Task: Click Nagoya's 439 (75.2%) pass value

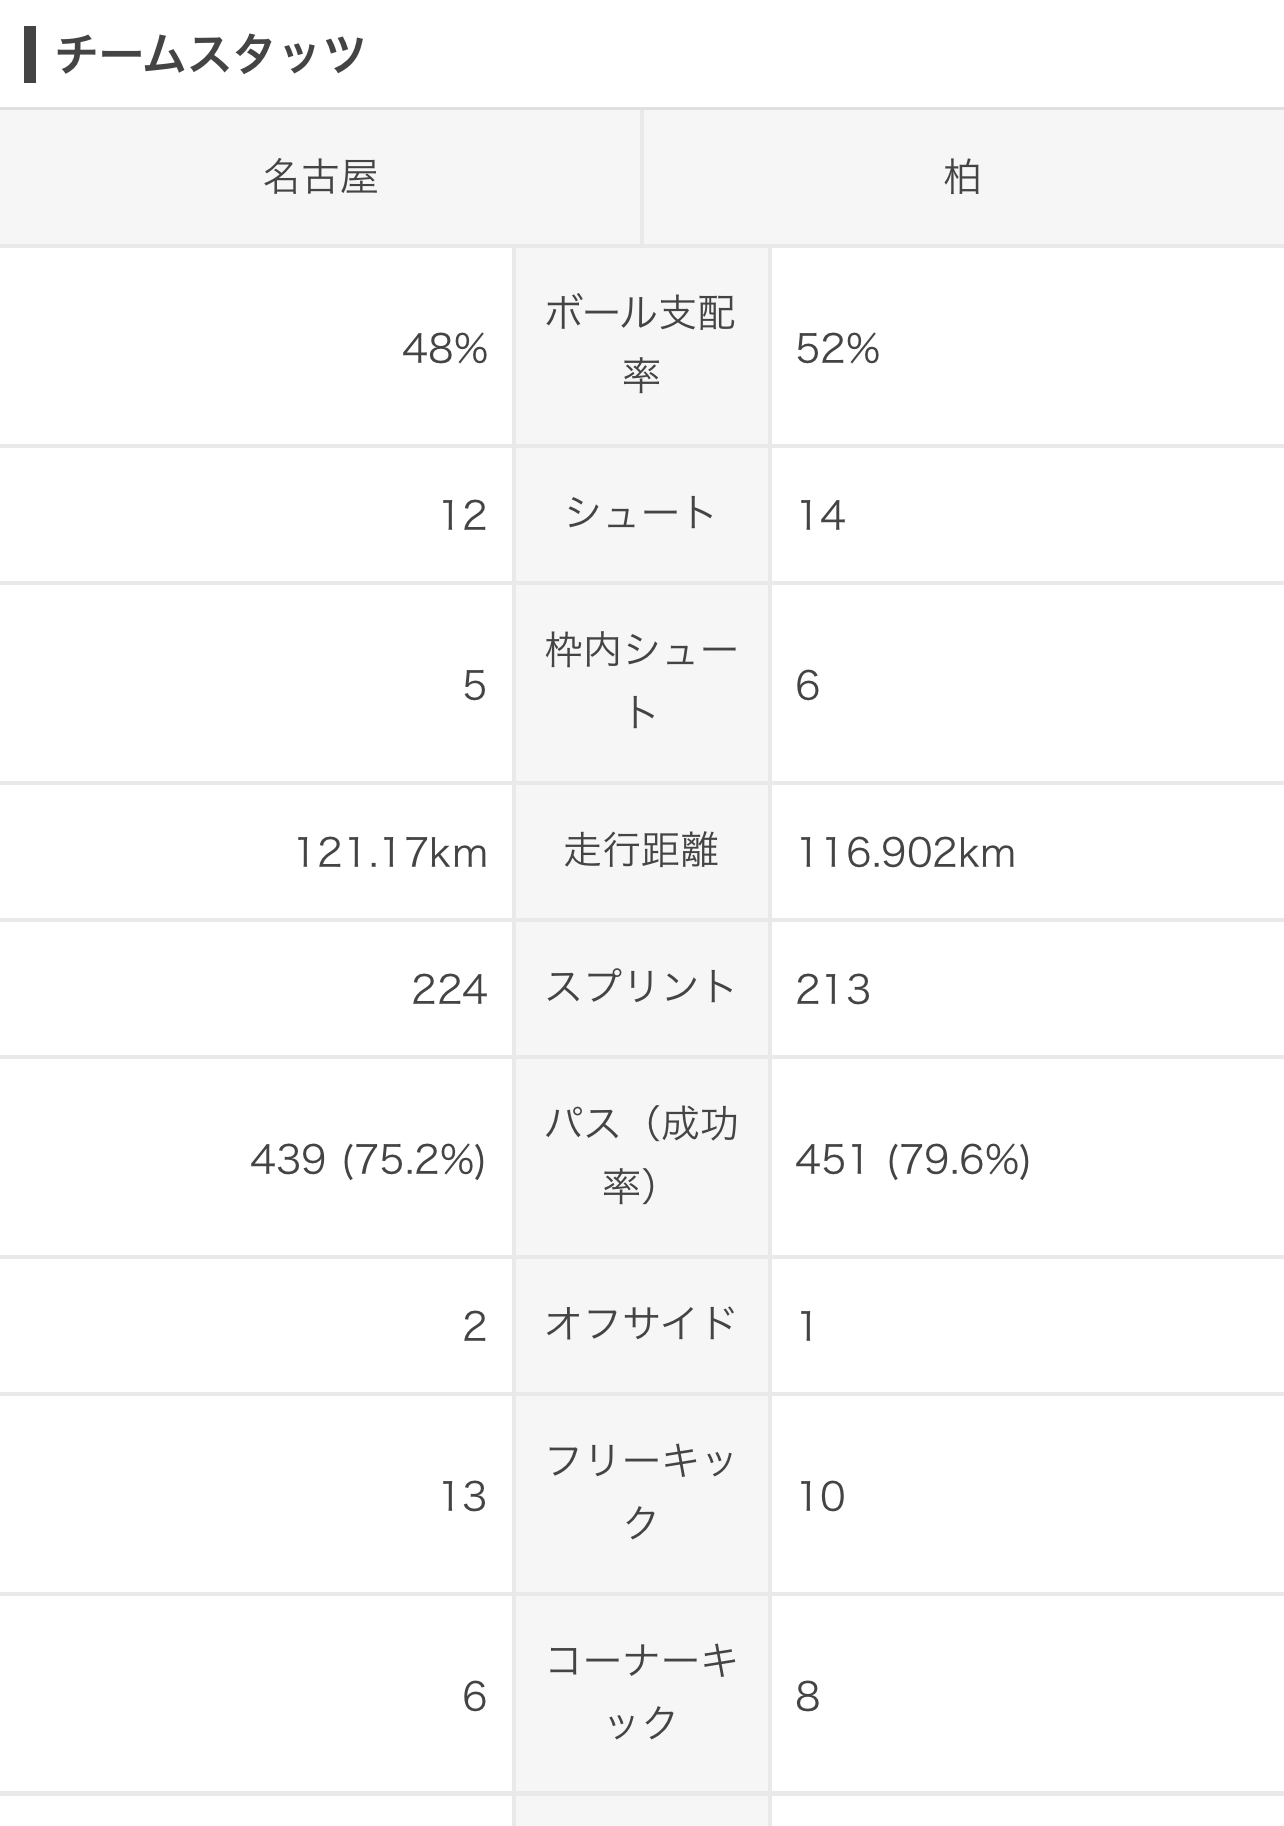Action: 368,1160
